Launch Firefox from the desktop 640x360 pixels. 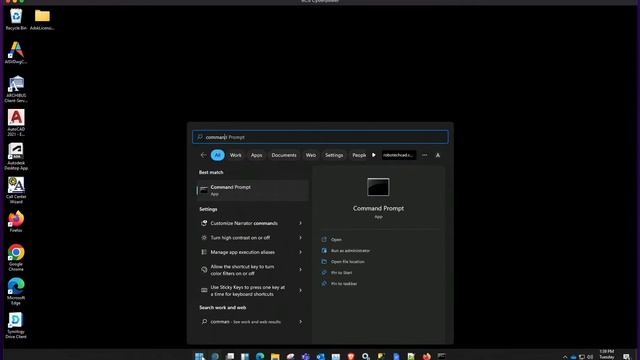[16, 222]
